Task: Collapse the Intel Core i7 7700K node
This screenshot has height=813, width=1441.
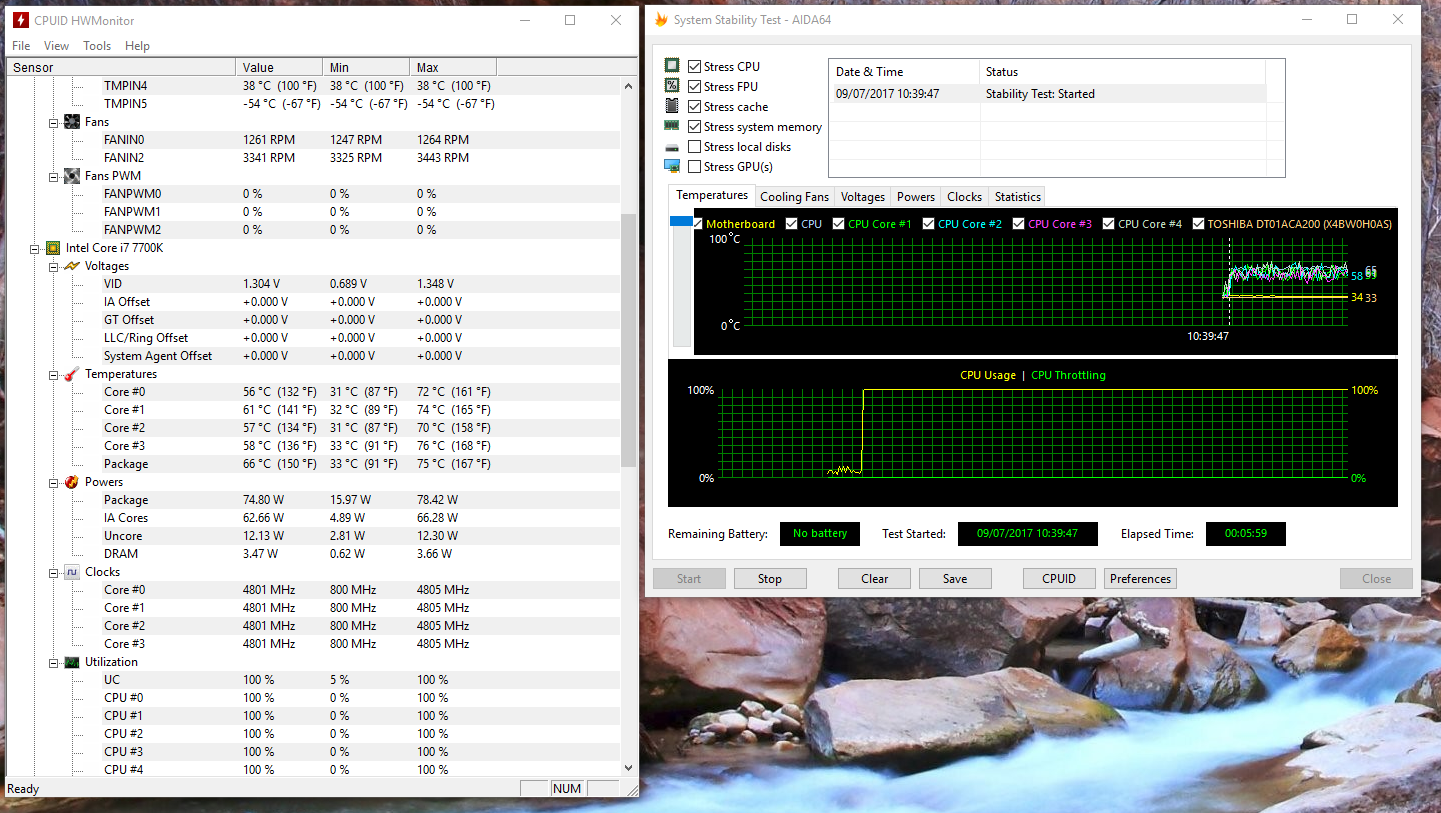Action: pyautogui.click(x=36, y=248)
